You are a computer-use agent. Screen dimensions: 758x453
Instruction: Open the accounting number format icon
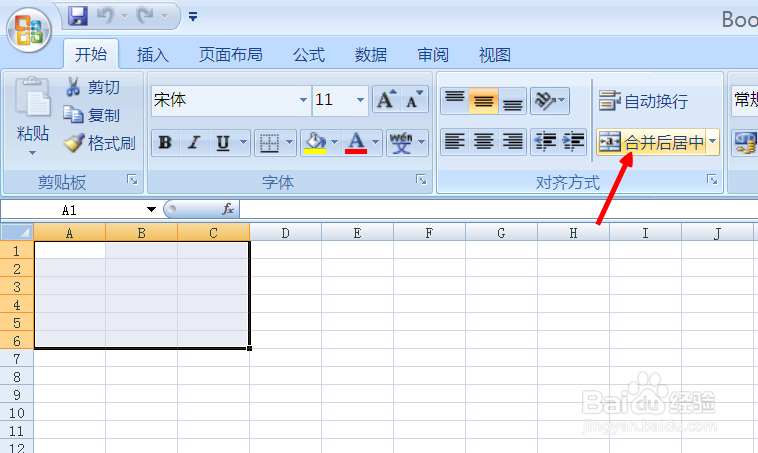pos(745,142)
